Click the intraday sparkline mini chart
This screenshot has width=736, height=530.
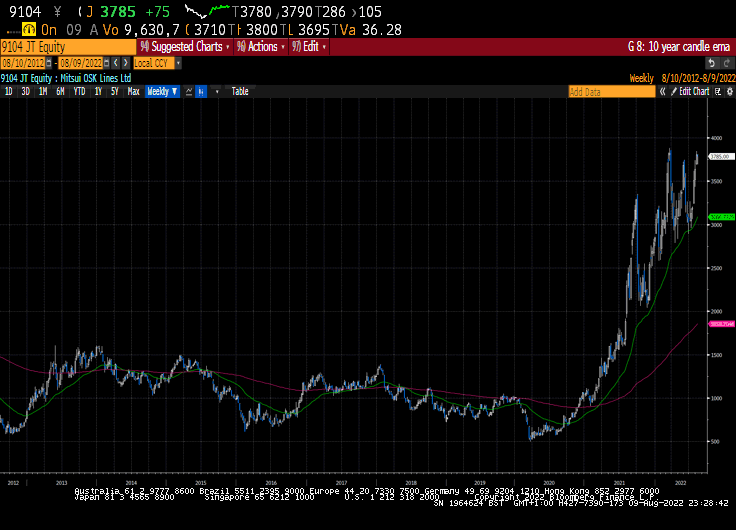click(x=206, y=11)
